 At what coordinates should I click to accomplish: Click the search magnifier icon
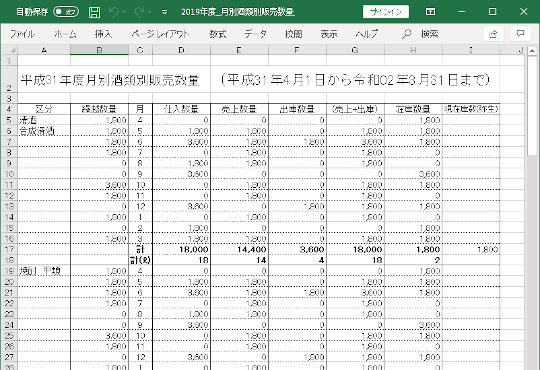(407, 34)
